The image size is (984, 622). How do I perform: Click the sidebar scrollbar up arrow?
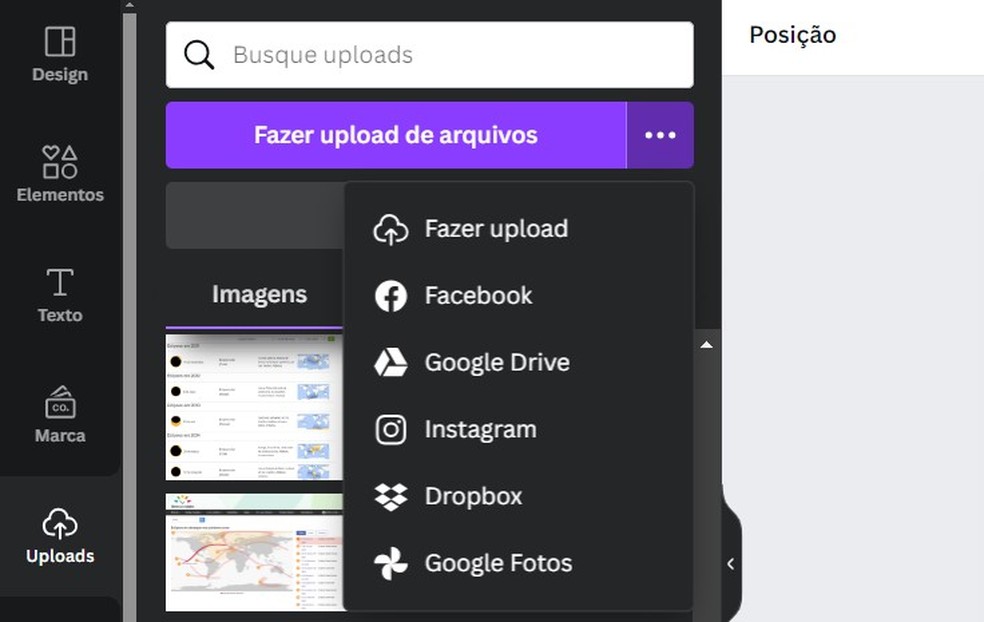129,5
